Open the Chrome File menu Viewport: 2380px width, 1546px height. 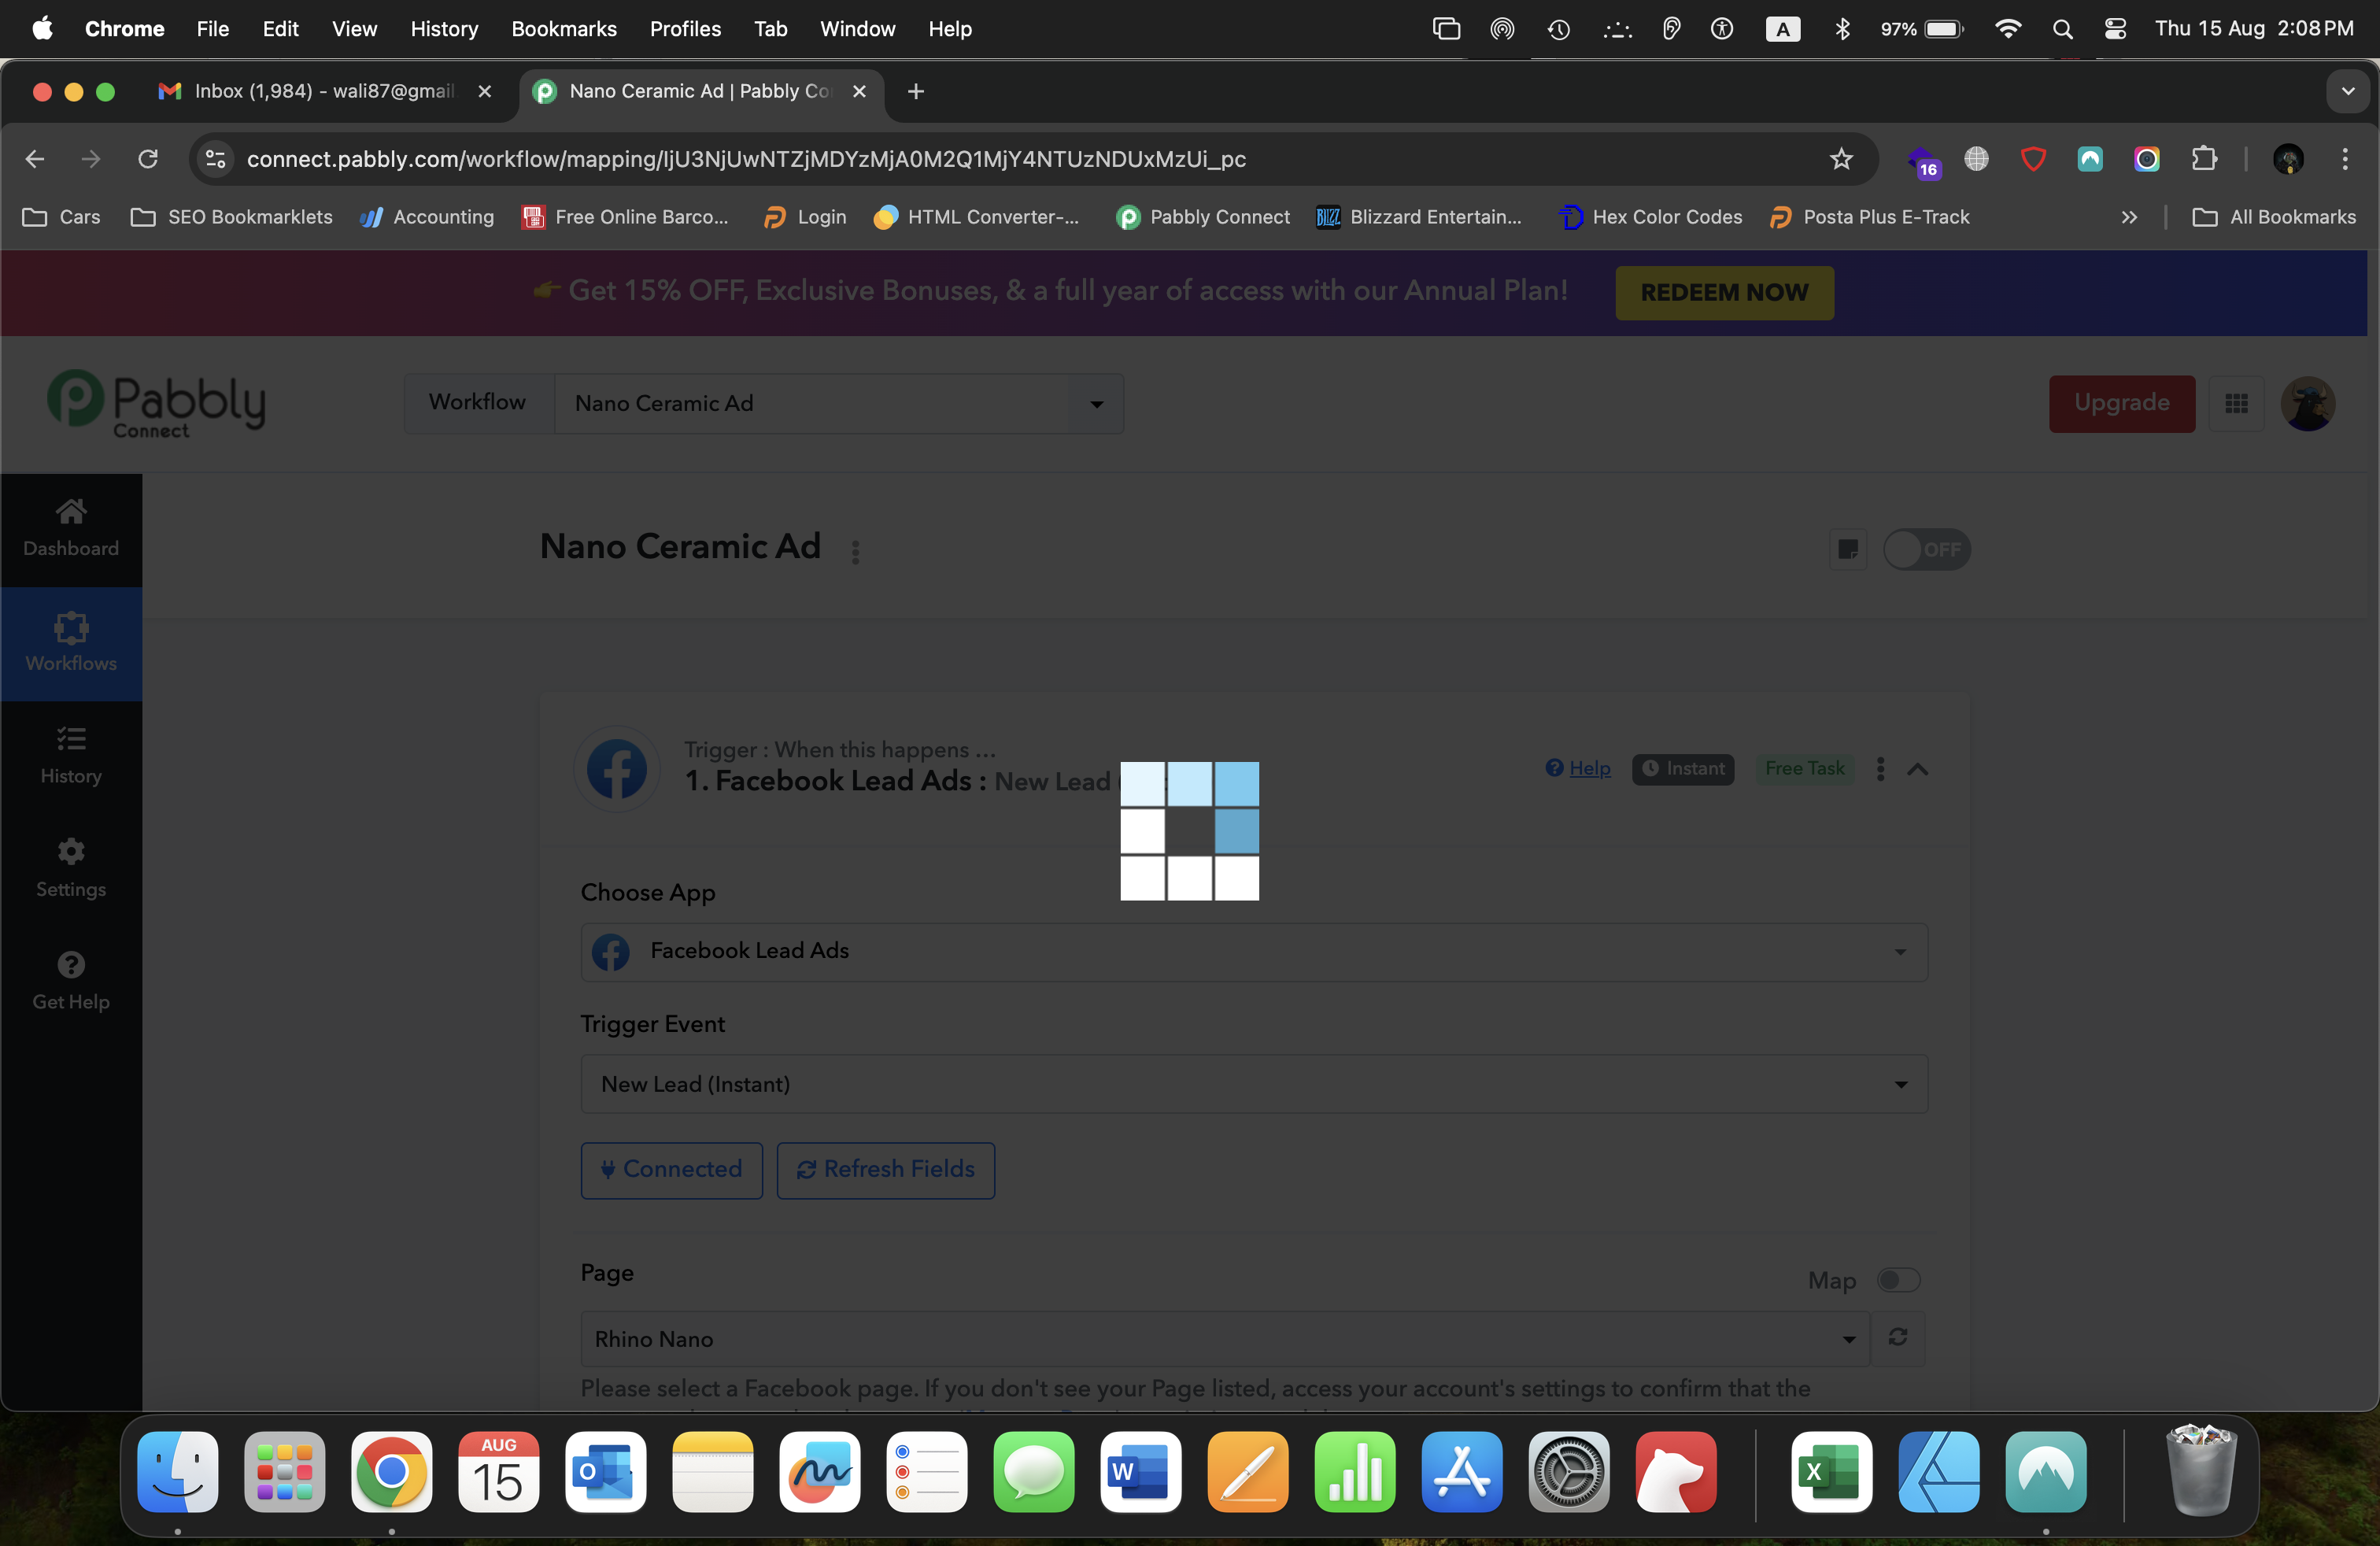click(x=213, y=29)
